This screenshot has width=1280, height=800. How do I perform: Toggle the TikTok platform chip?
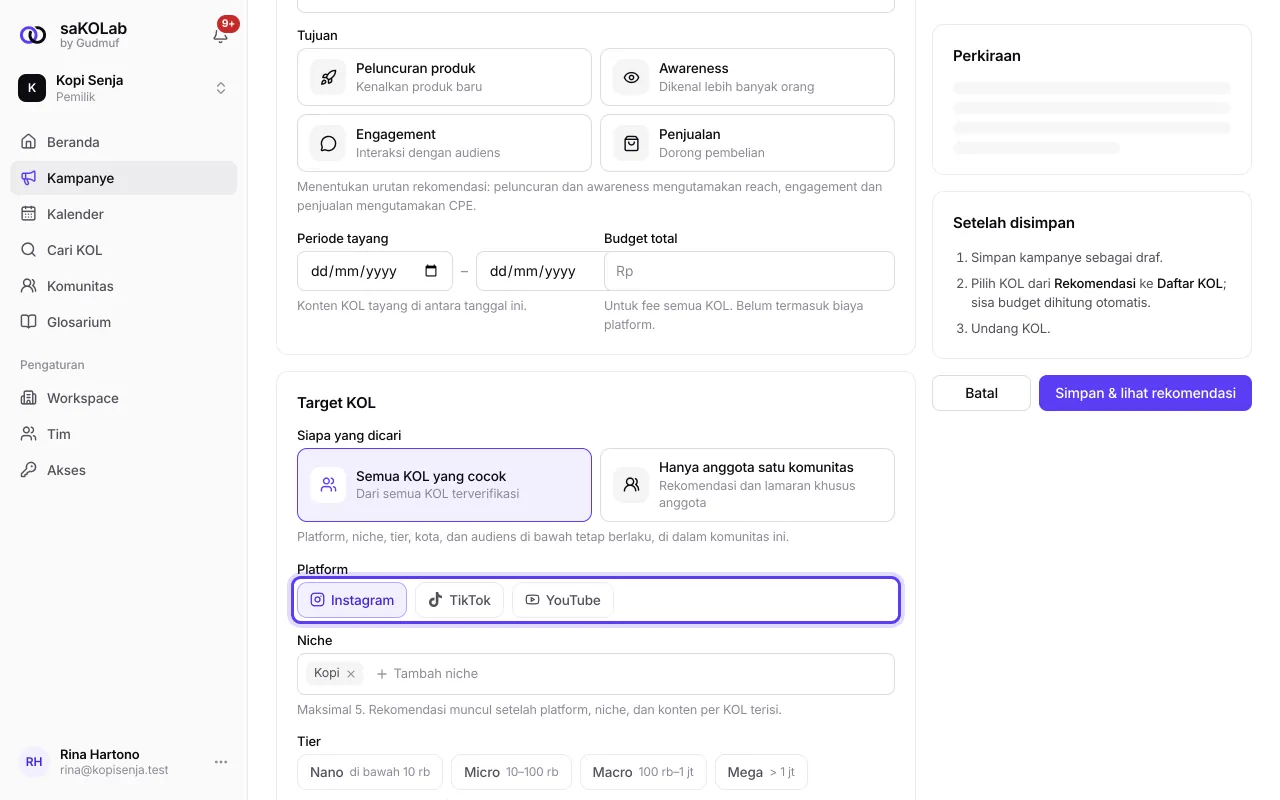point(459,600)
